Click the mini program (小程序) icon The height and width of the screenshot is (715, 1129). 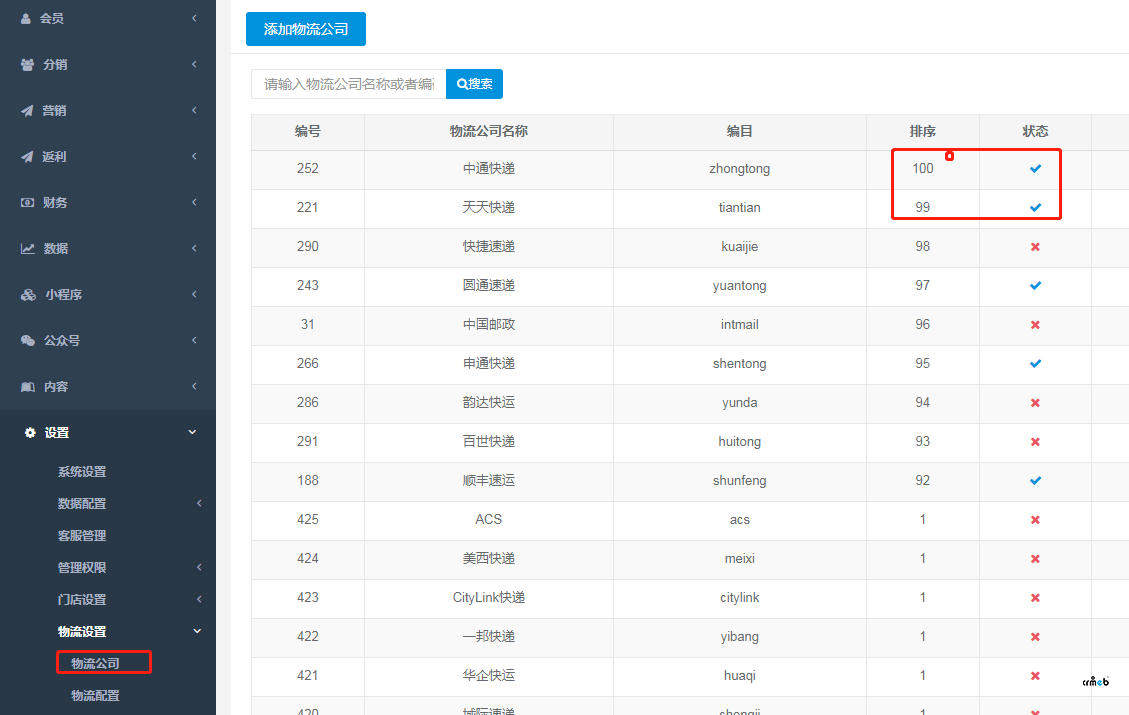pyautogui.click(x=28, y=295)
